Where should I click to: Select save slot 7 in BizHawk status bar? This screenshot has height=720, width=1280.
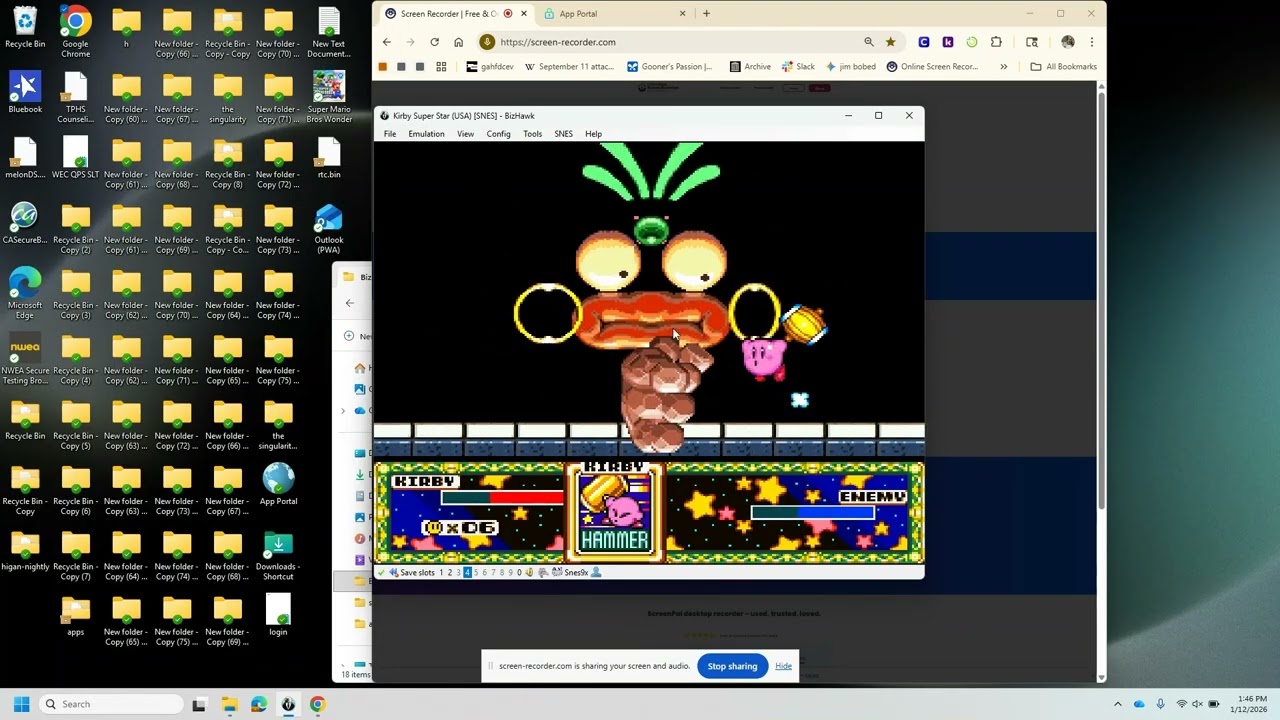[493, 573]
